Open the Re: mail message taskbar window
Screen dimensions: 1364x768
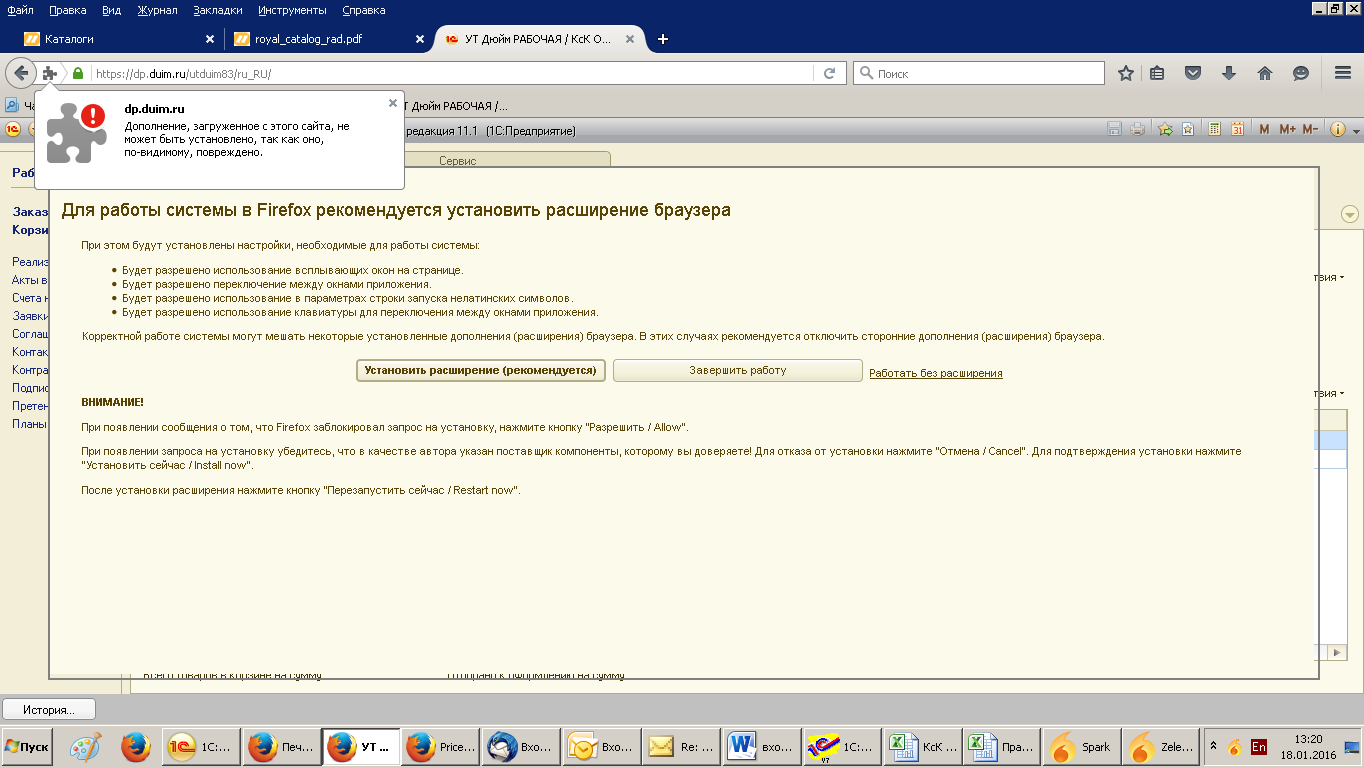[681, 746]
